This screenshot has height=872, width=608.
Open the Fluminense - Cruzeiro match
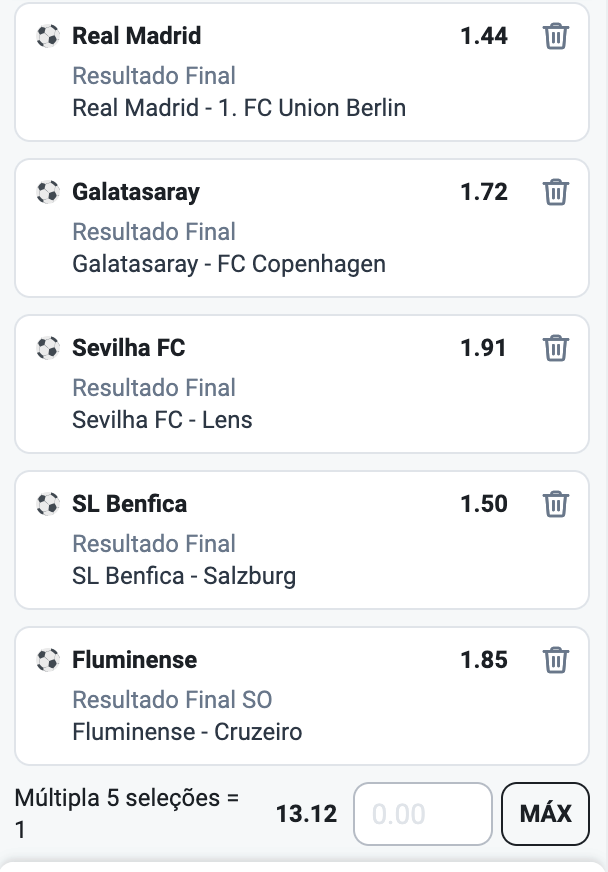(187, 732)
